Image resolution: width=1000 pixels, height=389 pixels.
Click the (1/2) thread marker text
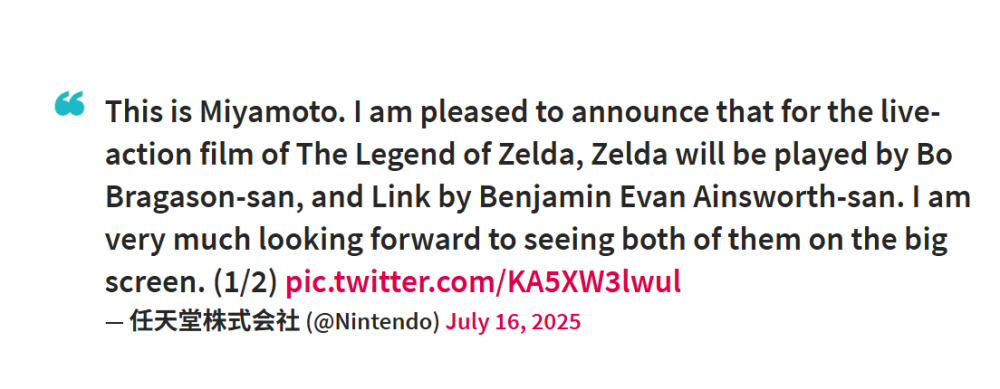tap(246, 283)
